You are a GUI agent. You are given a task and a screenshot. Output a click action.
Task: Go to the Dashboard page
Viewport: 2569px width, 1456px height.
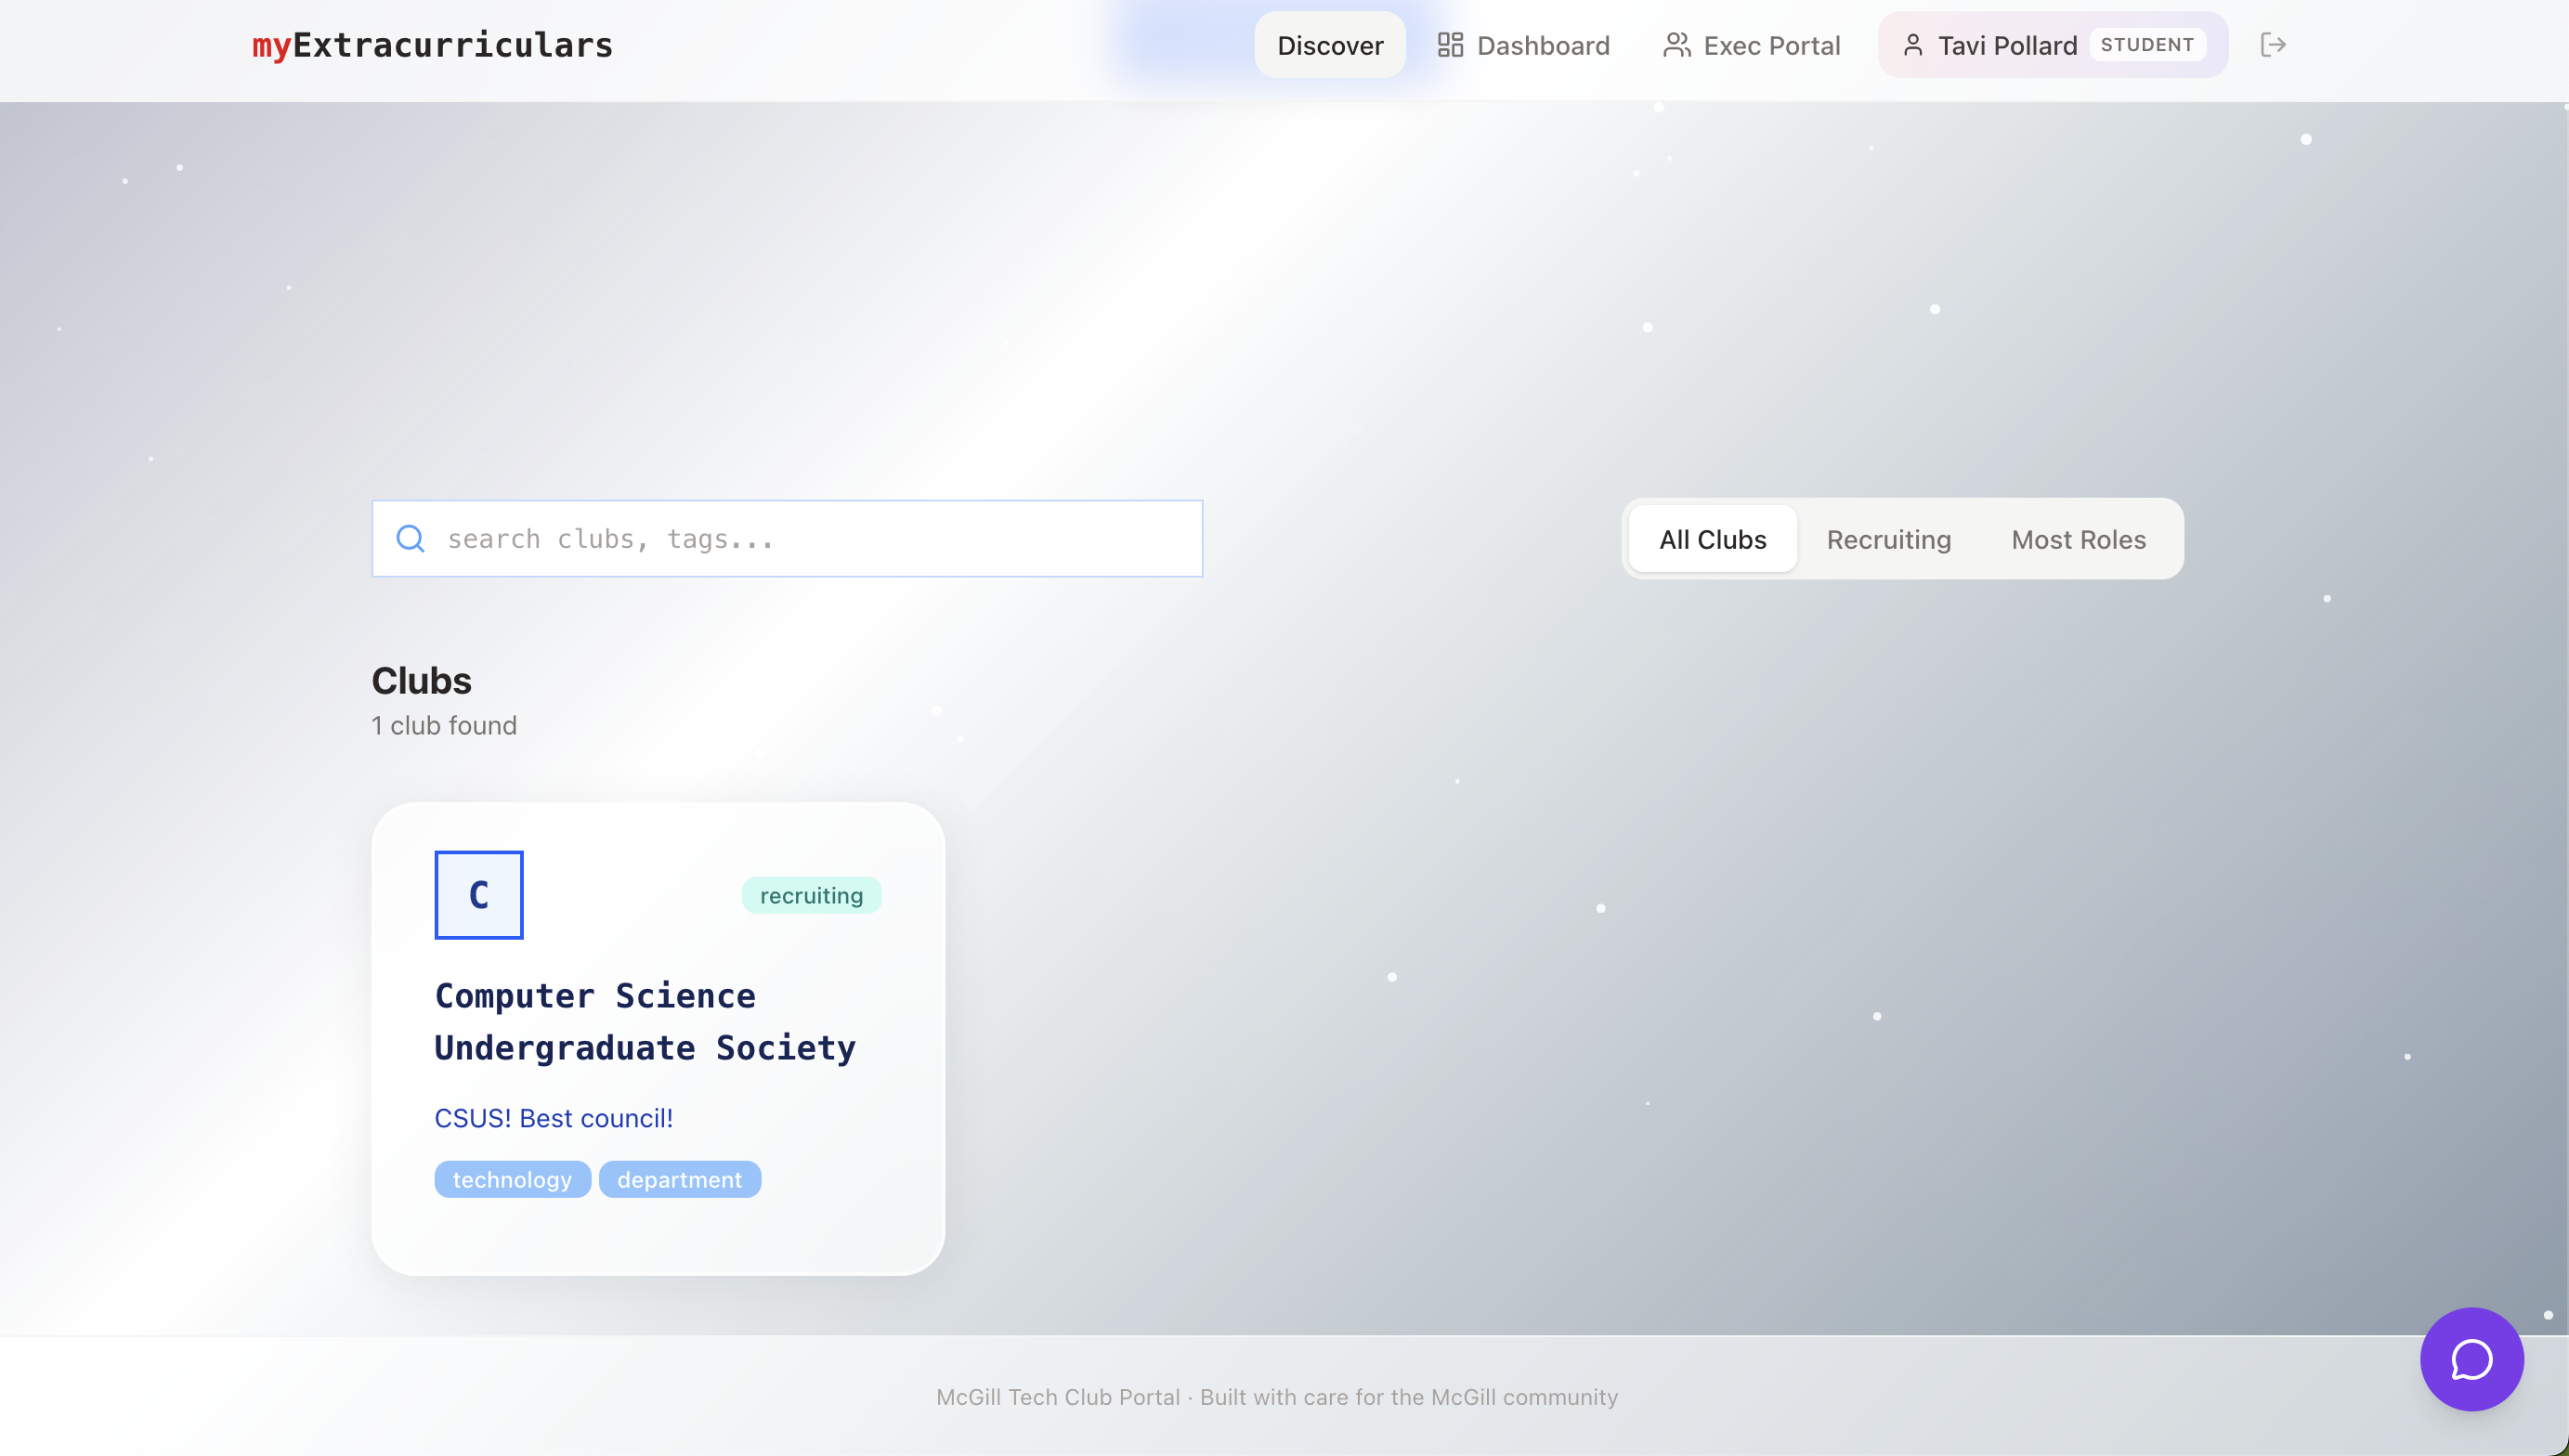click(x=1542, y=45)
